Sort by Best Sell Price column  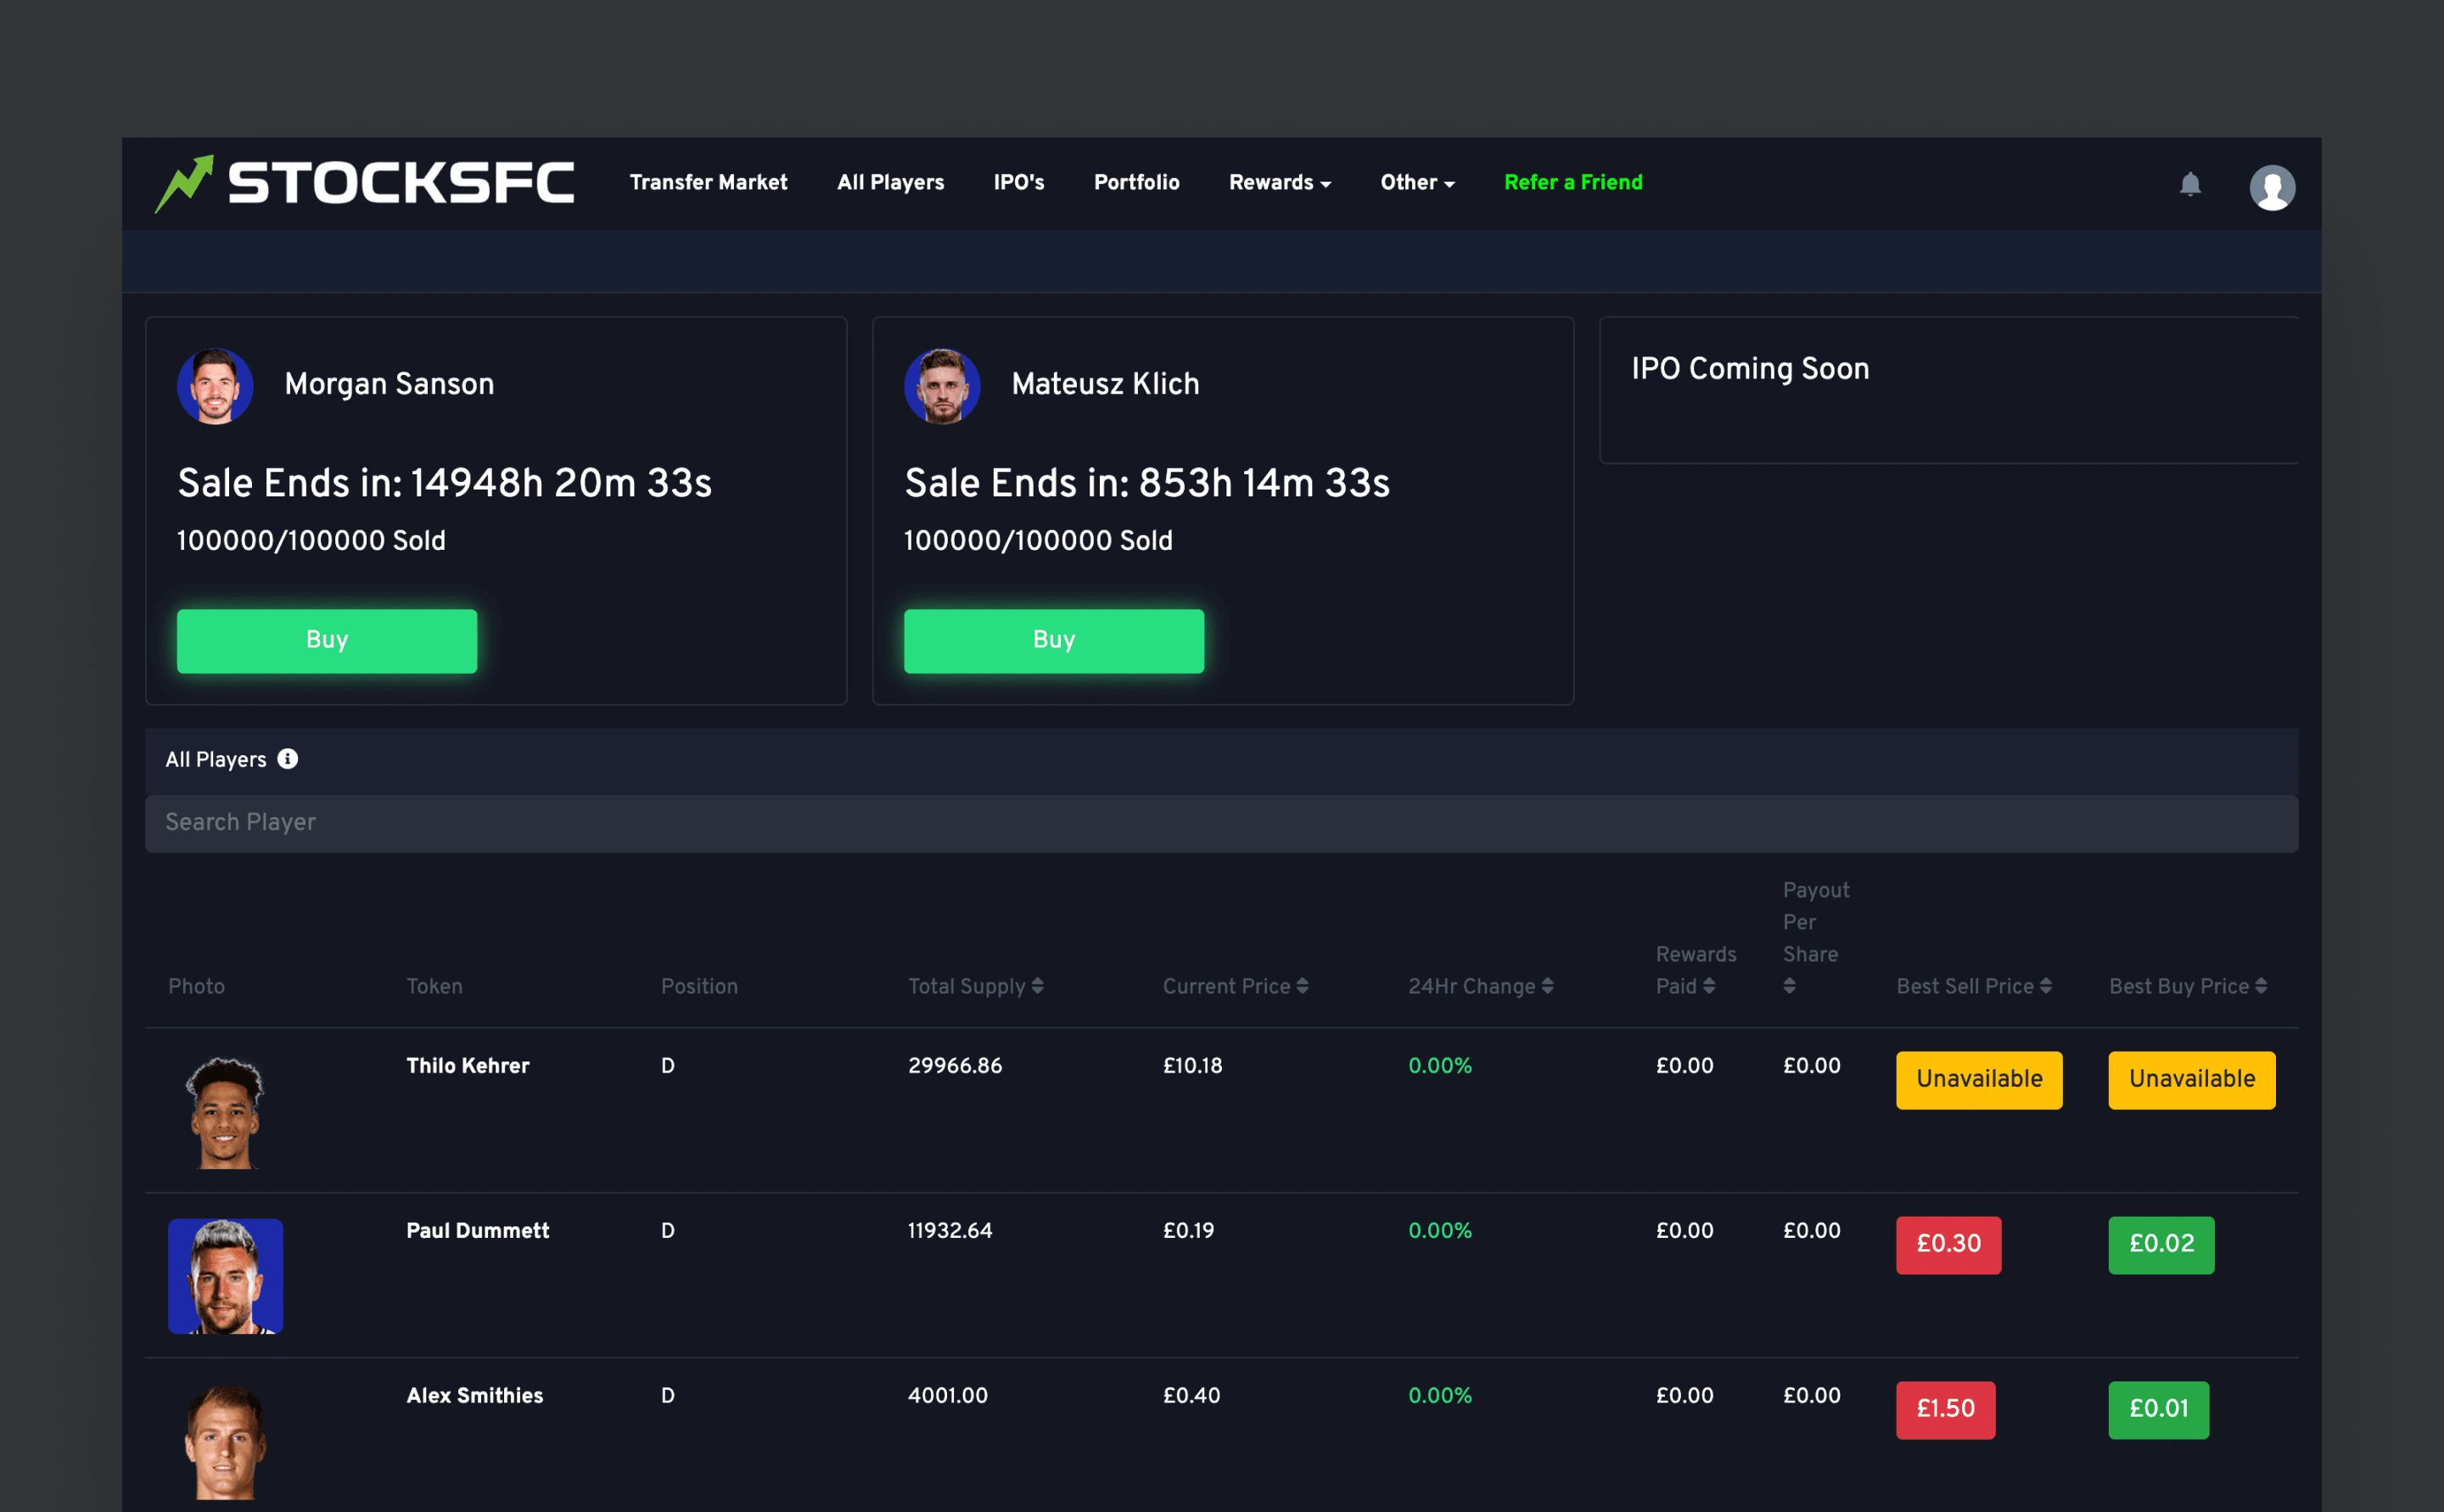coord(1974,986)
